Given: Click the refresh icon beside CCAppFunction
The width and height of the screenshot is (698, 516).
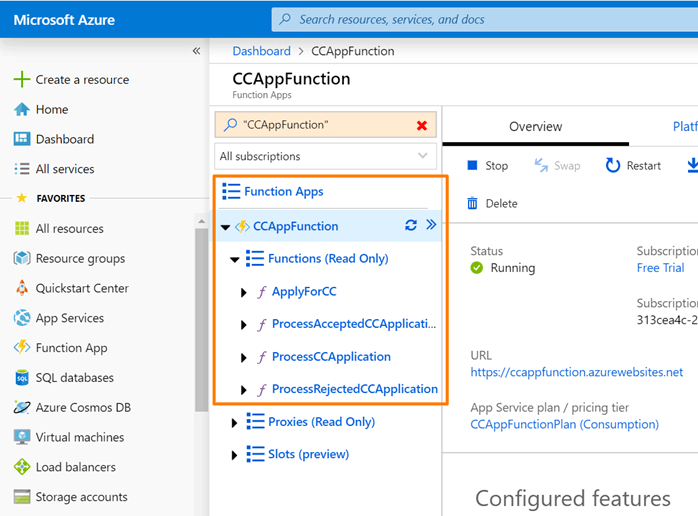Looking at the screenshot, I should point(411,226).
